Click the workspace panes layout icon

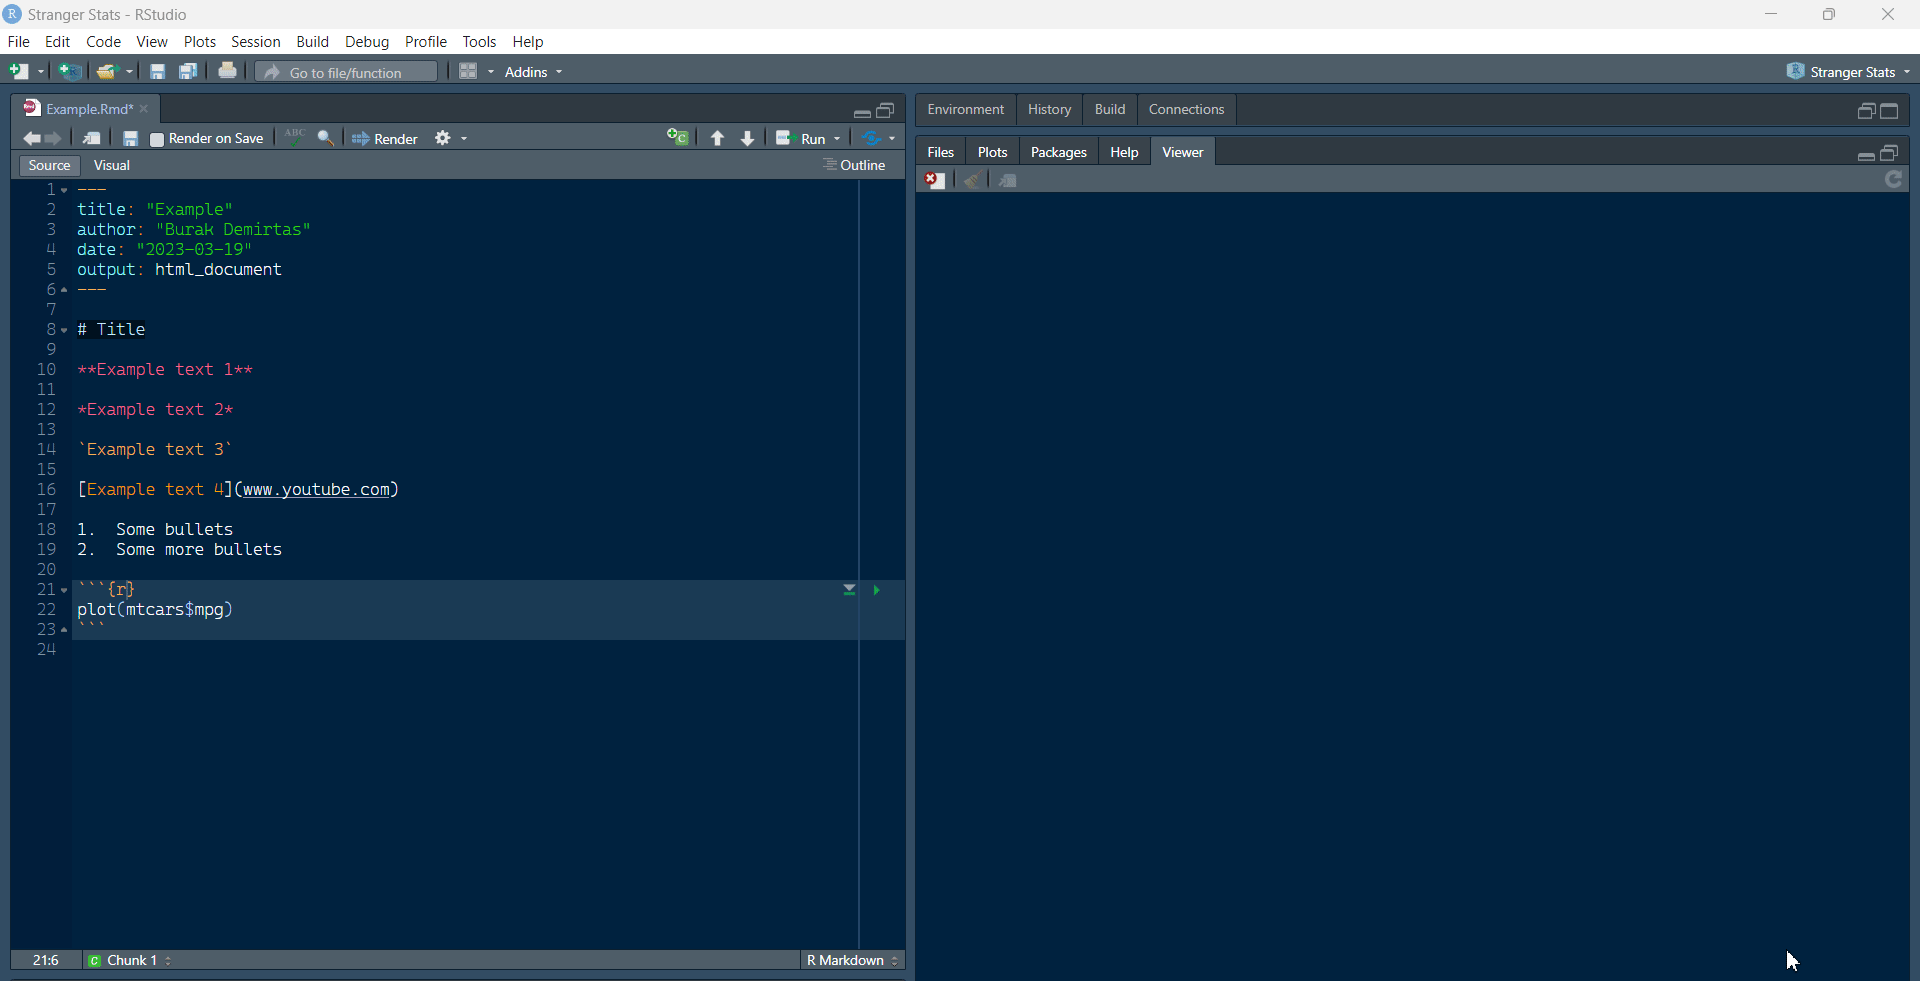[x=468, y=72]
